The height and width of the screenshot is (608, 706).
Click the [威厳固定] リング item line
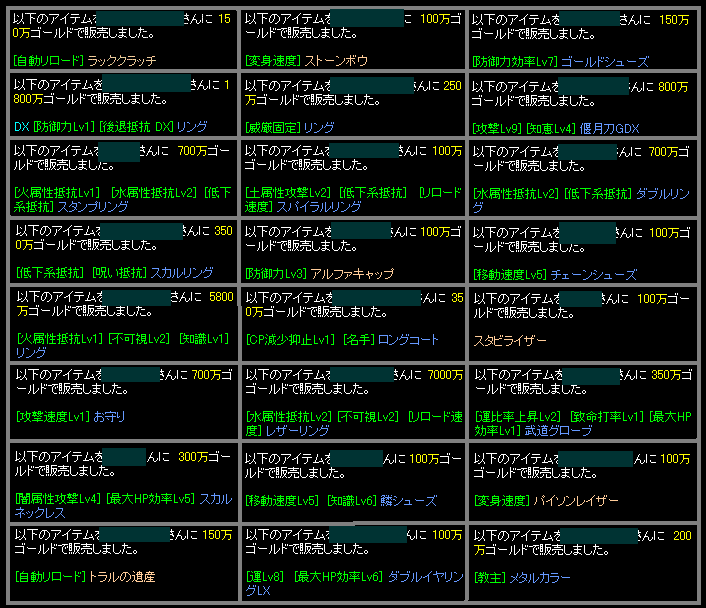[290, 128]
